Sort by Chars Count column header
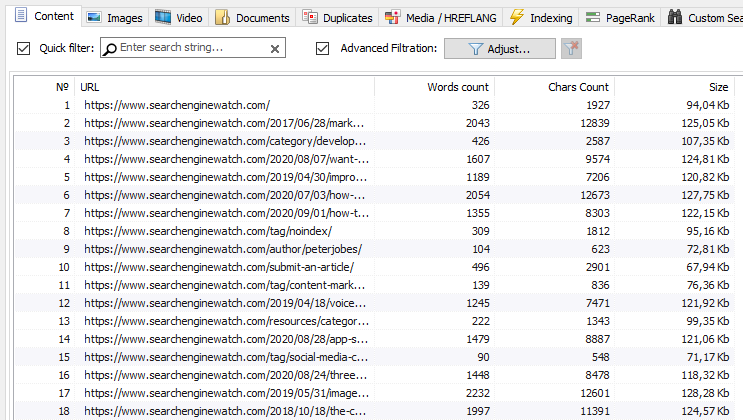Image resolution: width=743 pixels, height=420 pixels. pos(555,87)
